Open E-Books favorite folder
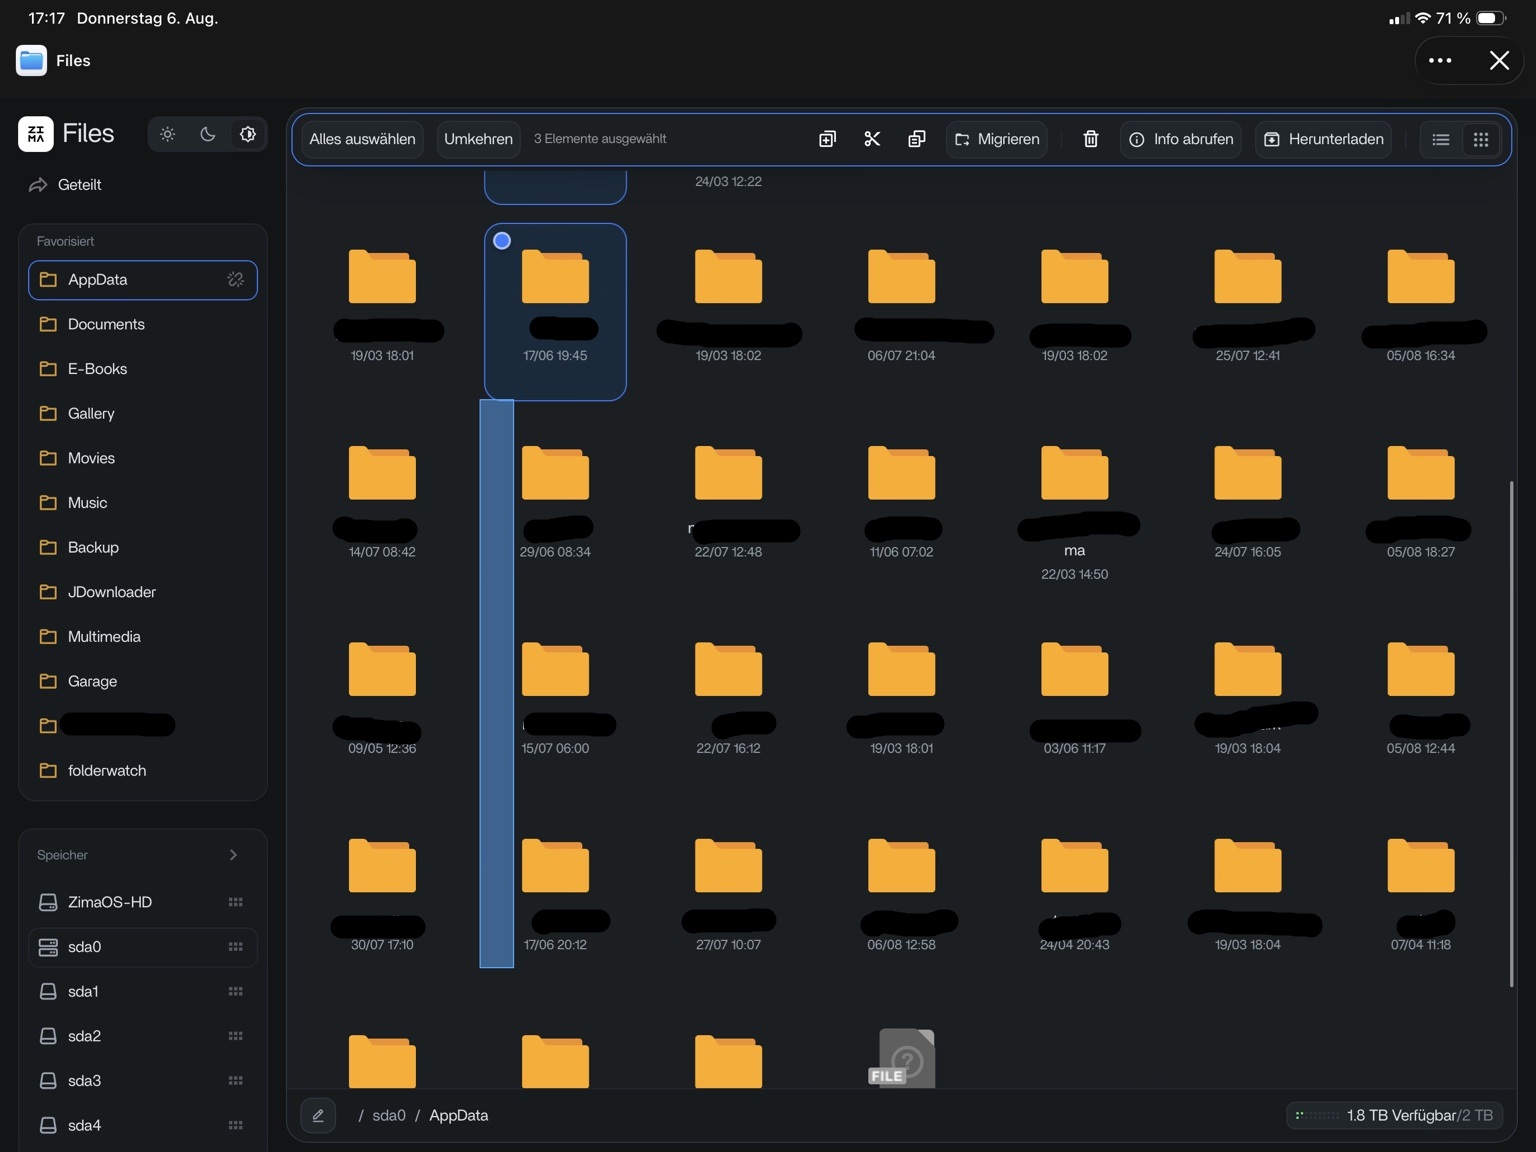 tap(143, 369)
